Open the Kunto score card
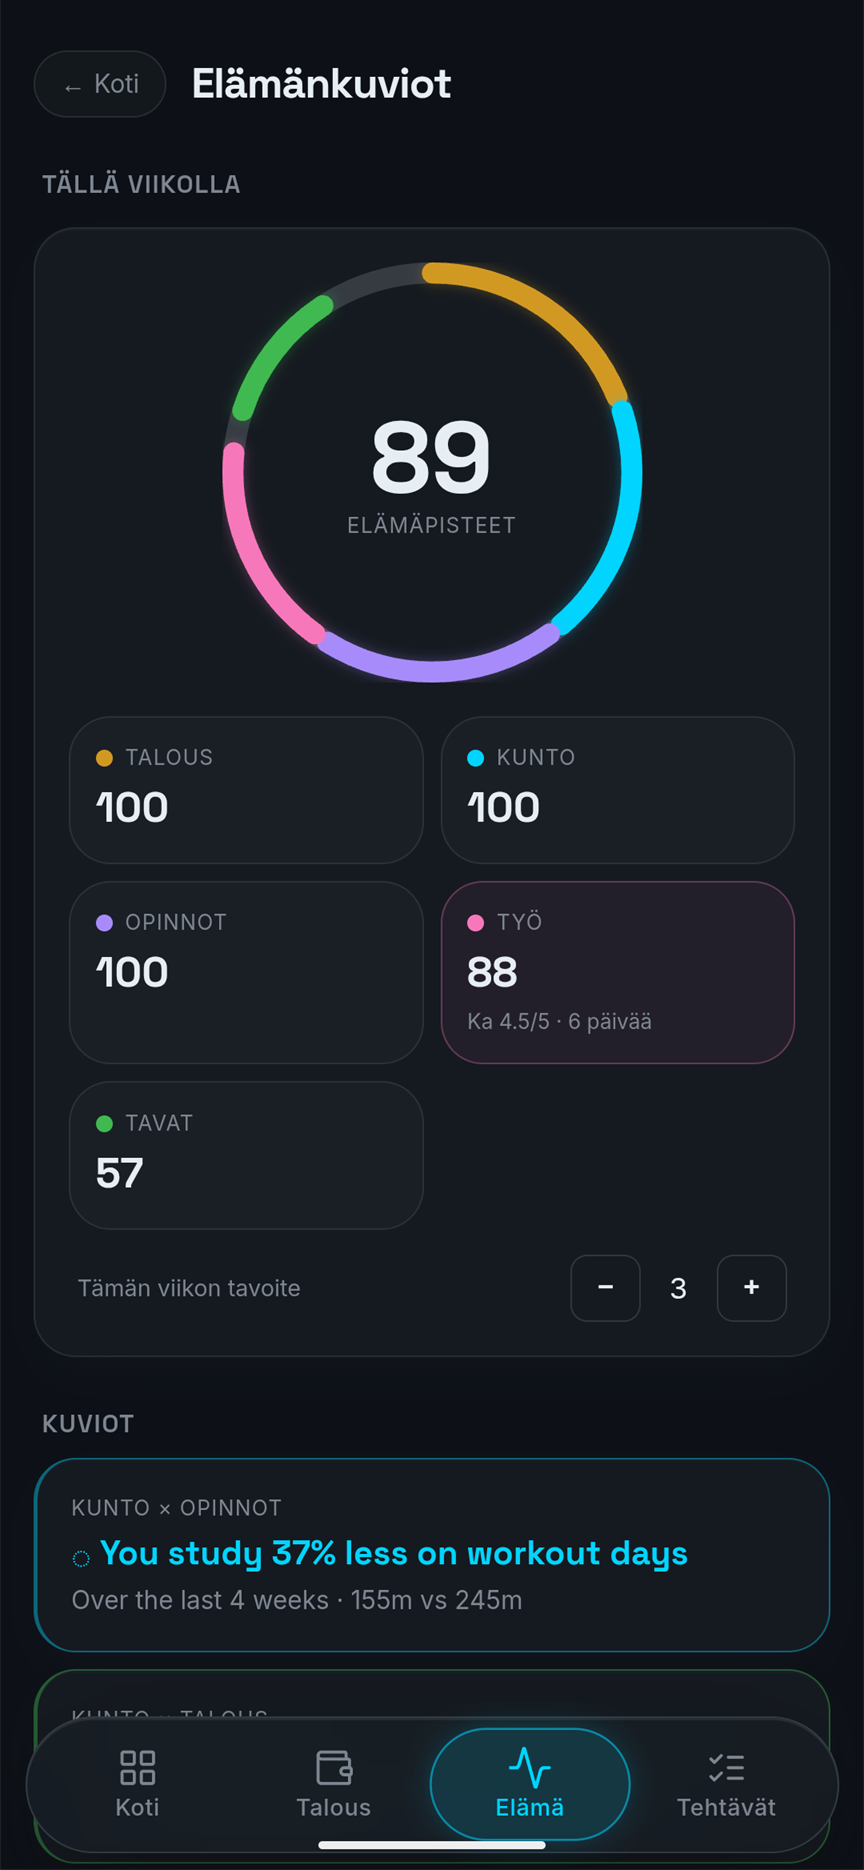 [618, 790]
